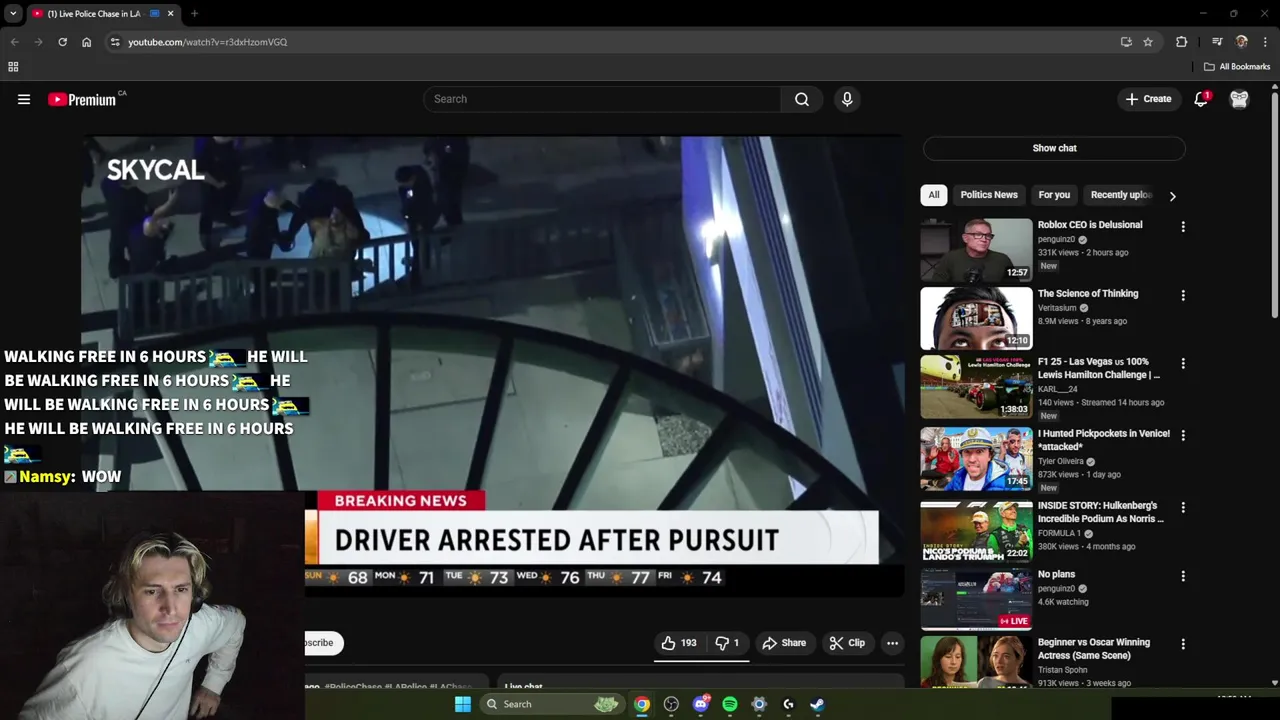Open the YouTube hamburger guide menu
This screenshot has height=720, width=1280.
24,99
